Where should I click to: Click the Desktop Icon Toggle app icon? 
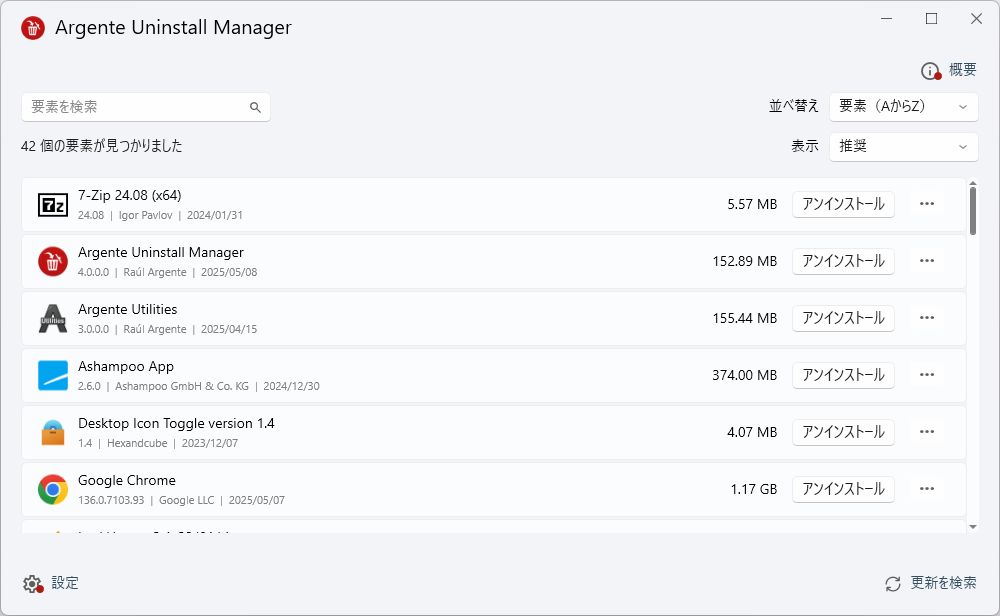click(53, 432)
